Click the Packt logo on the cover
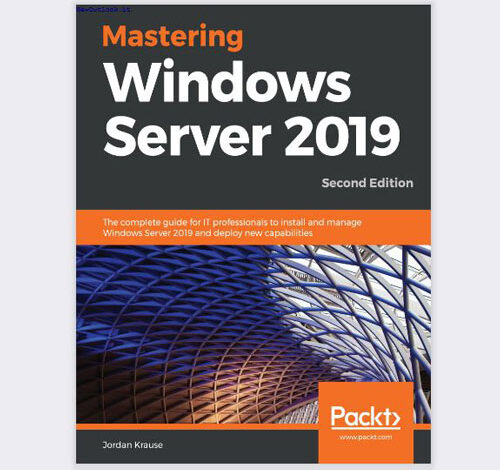Screen dimensions: 500x470 coord(365,417)
